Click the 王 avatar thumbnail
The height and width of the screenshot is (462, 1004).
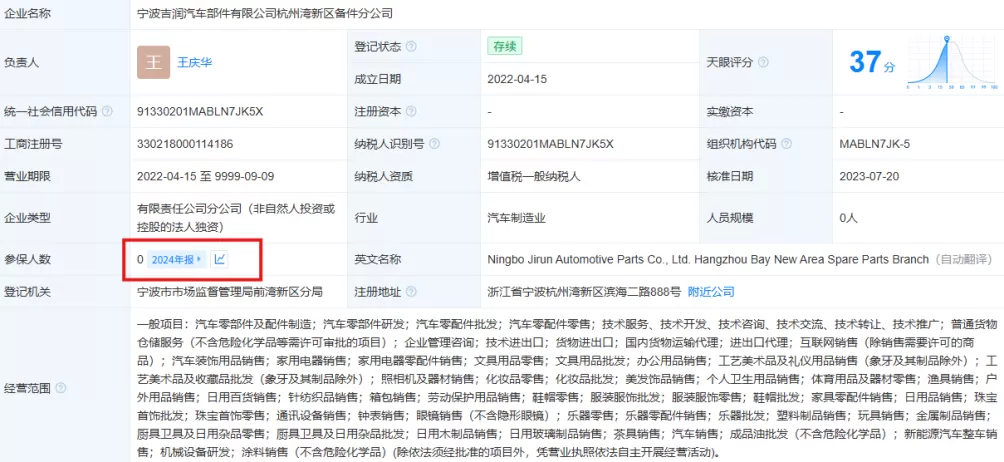154,62
